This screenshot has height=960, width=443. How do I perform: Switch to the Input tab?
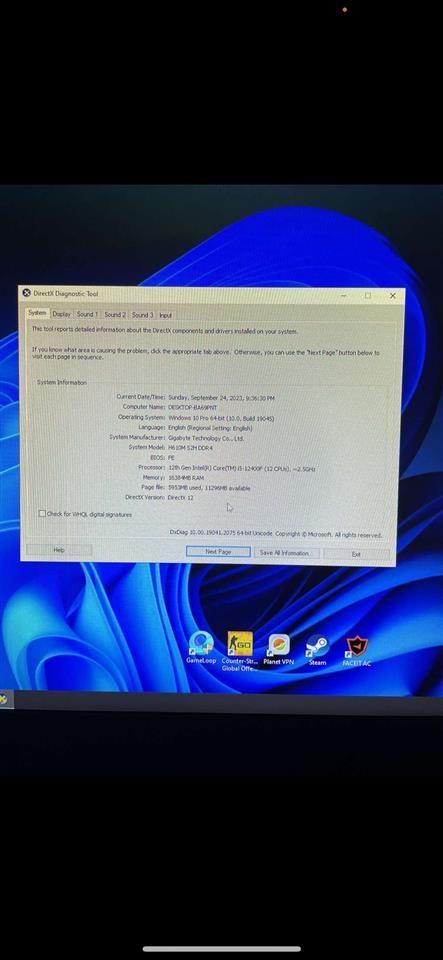point(165,315)
